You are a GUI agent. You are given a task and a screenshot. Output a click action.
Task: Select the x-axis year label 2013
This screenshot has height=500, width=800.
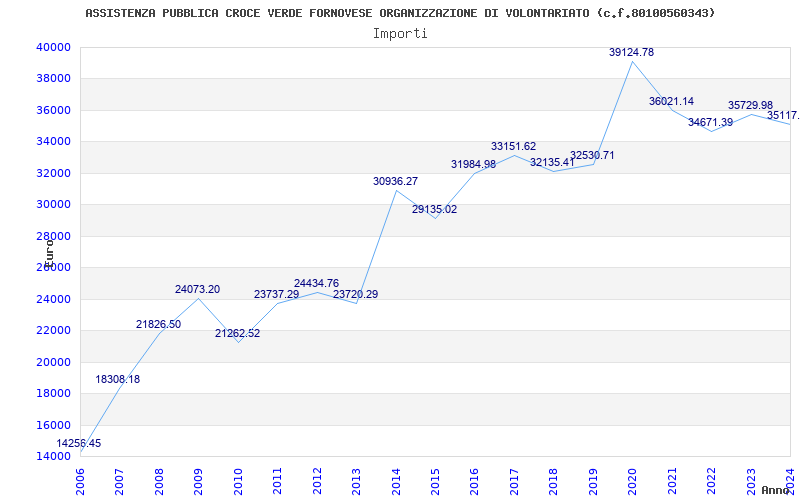356,482
